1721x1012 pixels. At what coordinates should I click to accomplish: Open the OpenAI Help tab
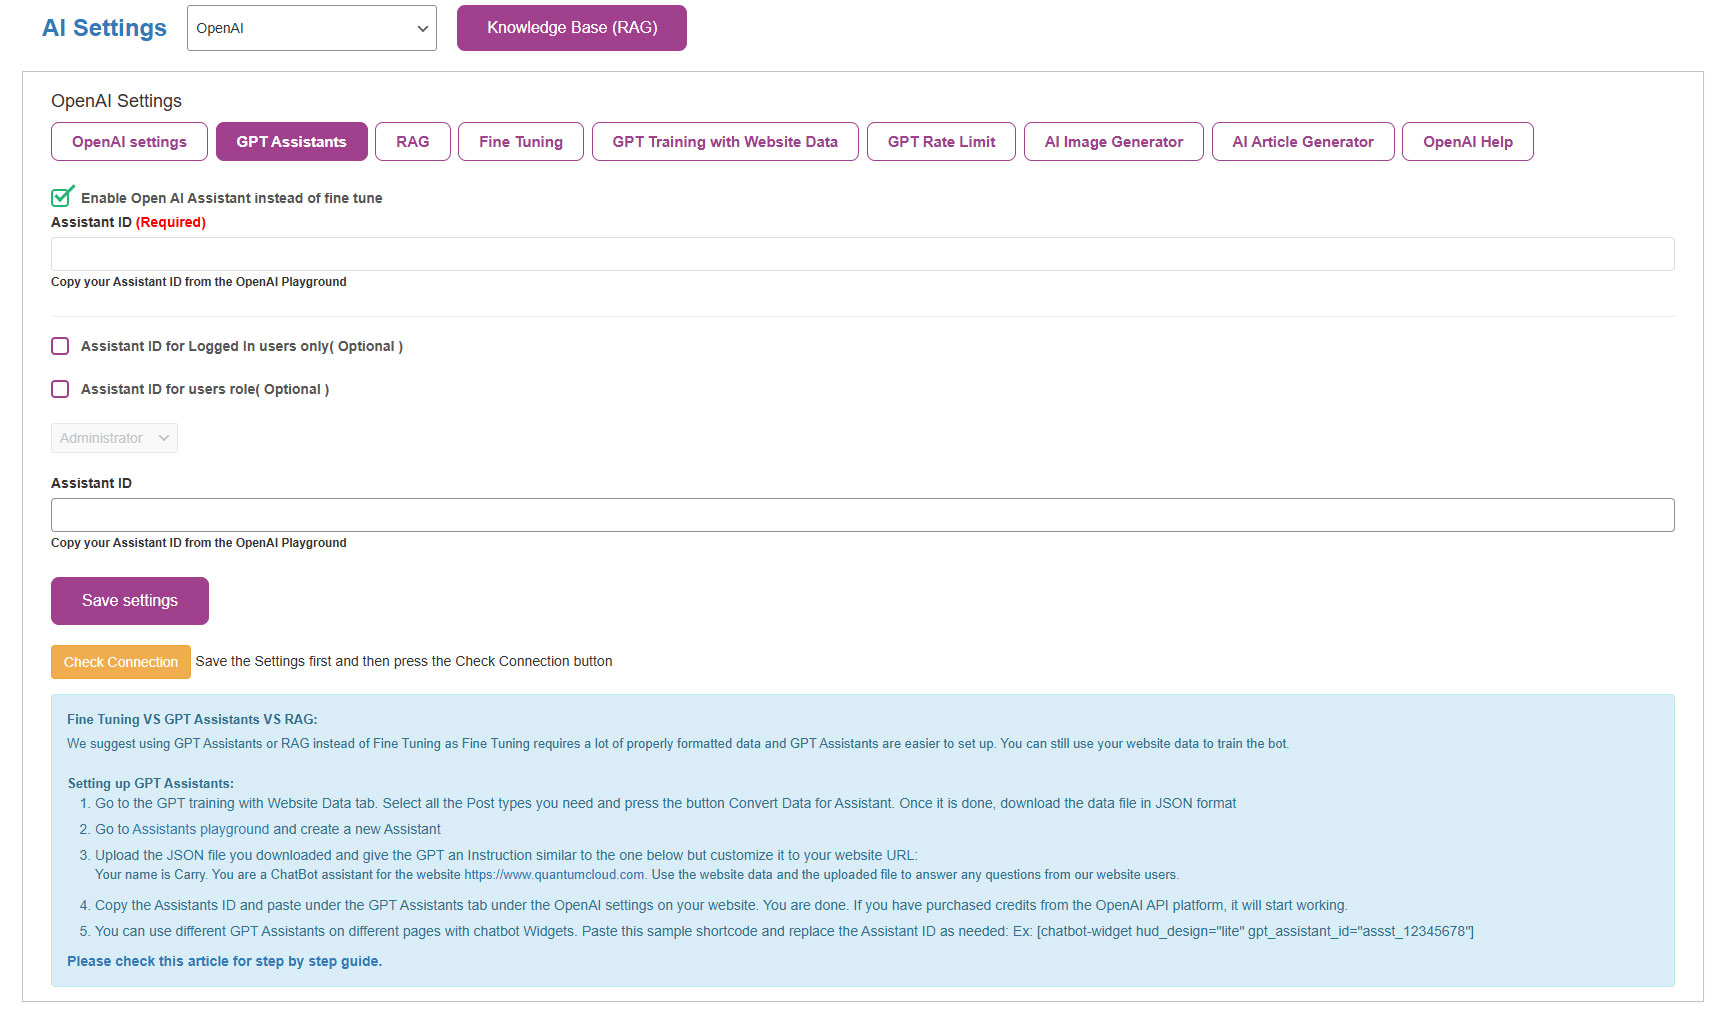pyautogui.click(x=1467, y=142)
